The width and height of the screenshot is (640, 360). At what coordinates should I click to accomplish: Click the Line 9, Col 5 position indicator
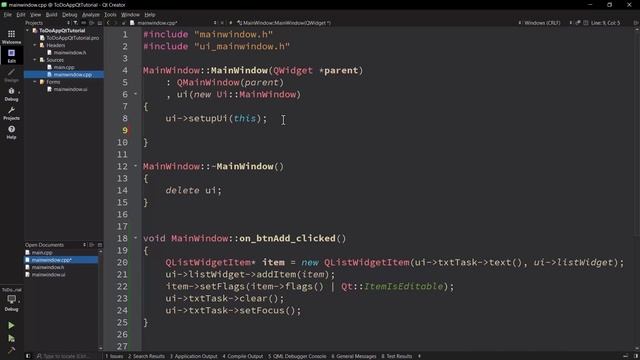coord(605,23)
